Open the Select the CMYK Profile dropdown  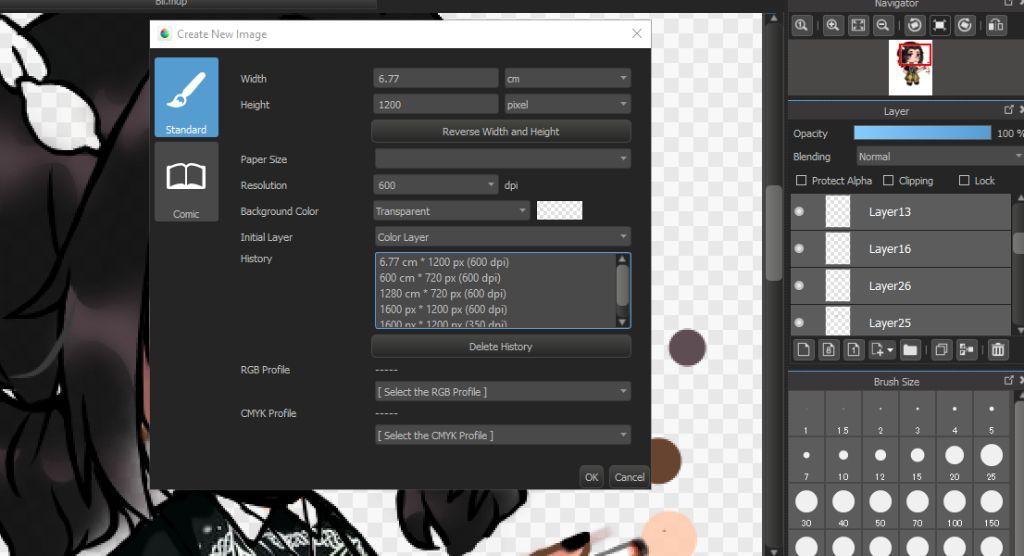click(503, 435)
